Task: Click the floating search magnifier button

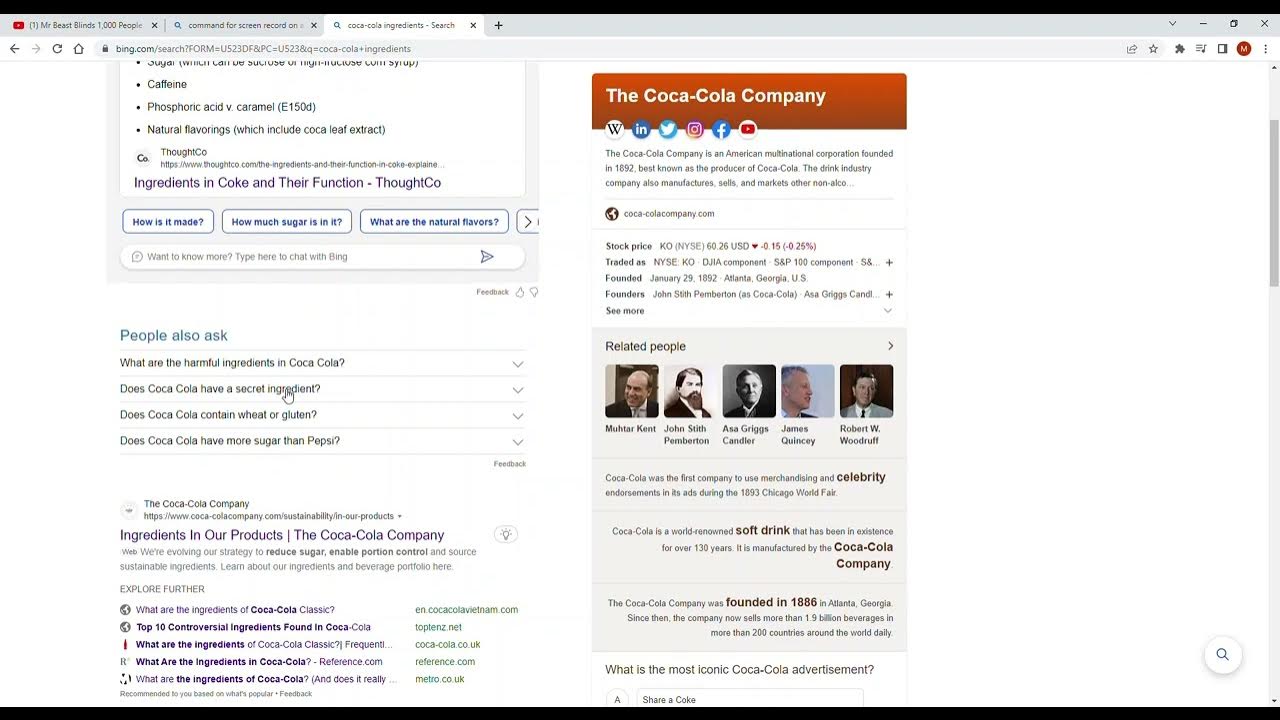Action: 1222,655
